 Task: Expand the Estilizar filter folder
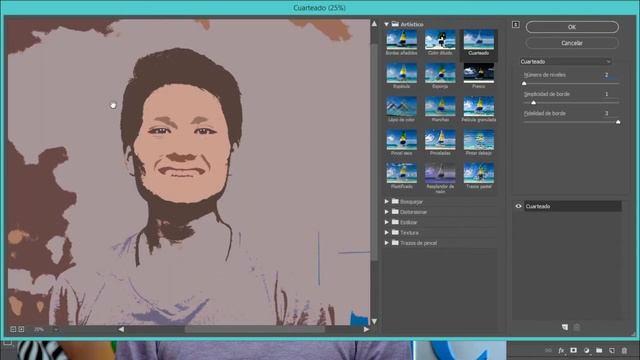(x=387, y=222)
